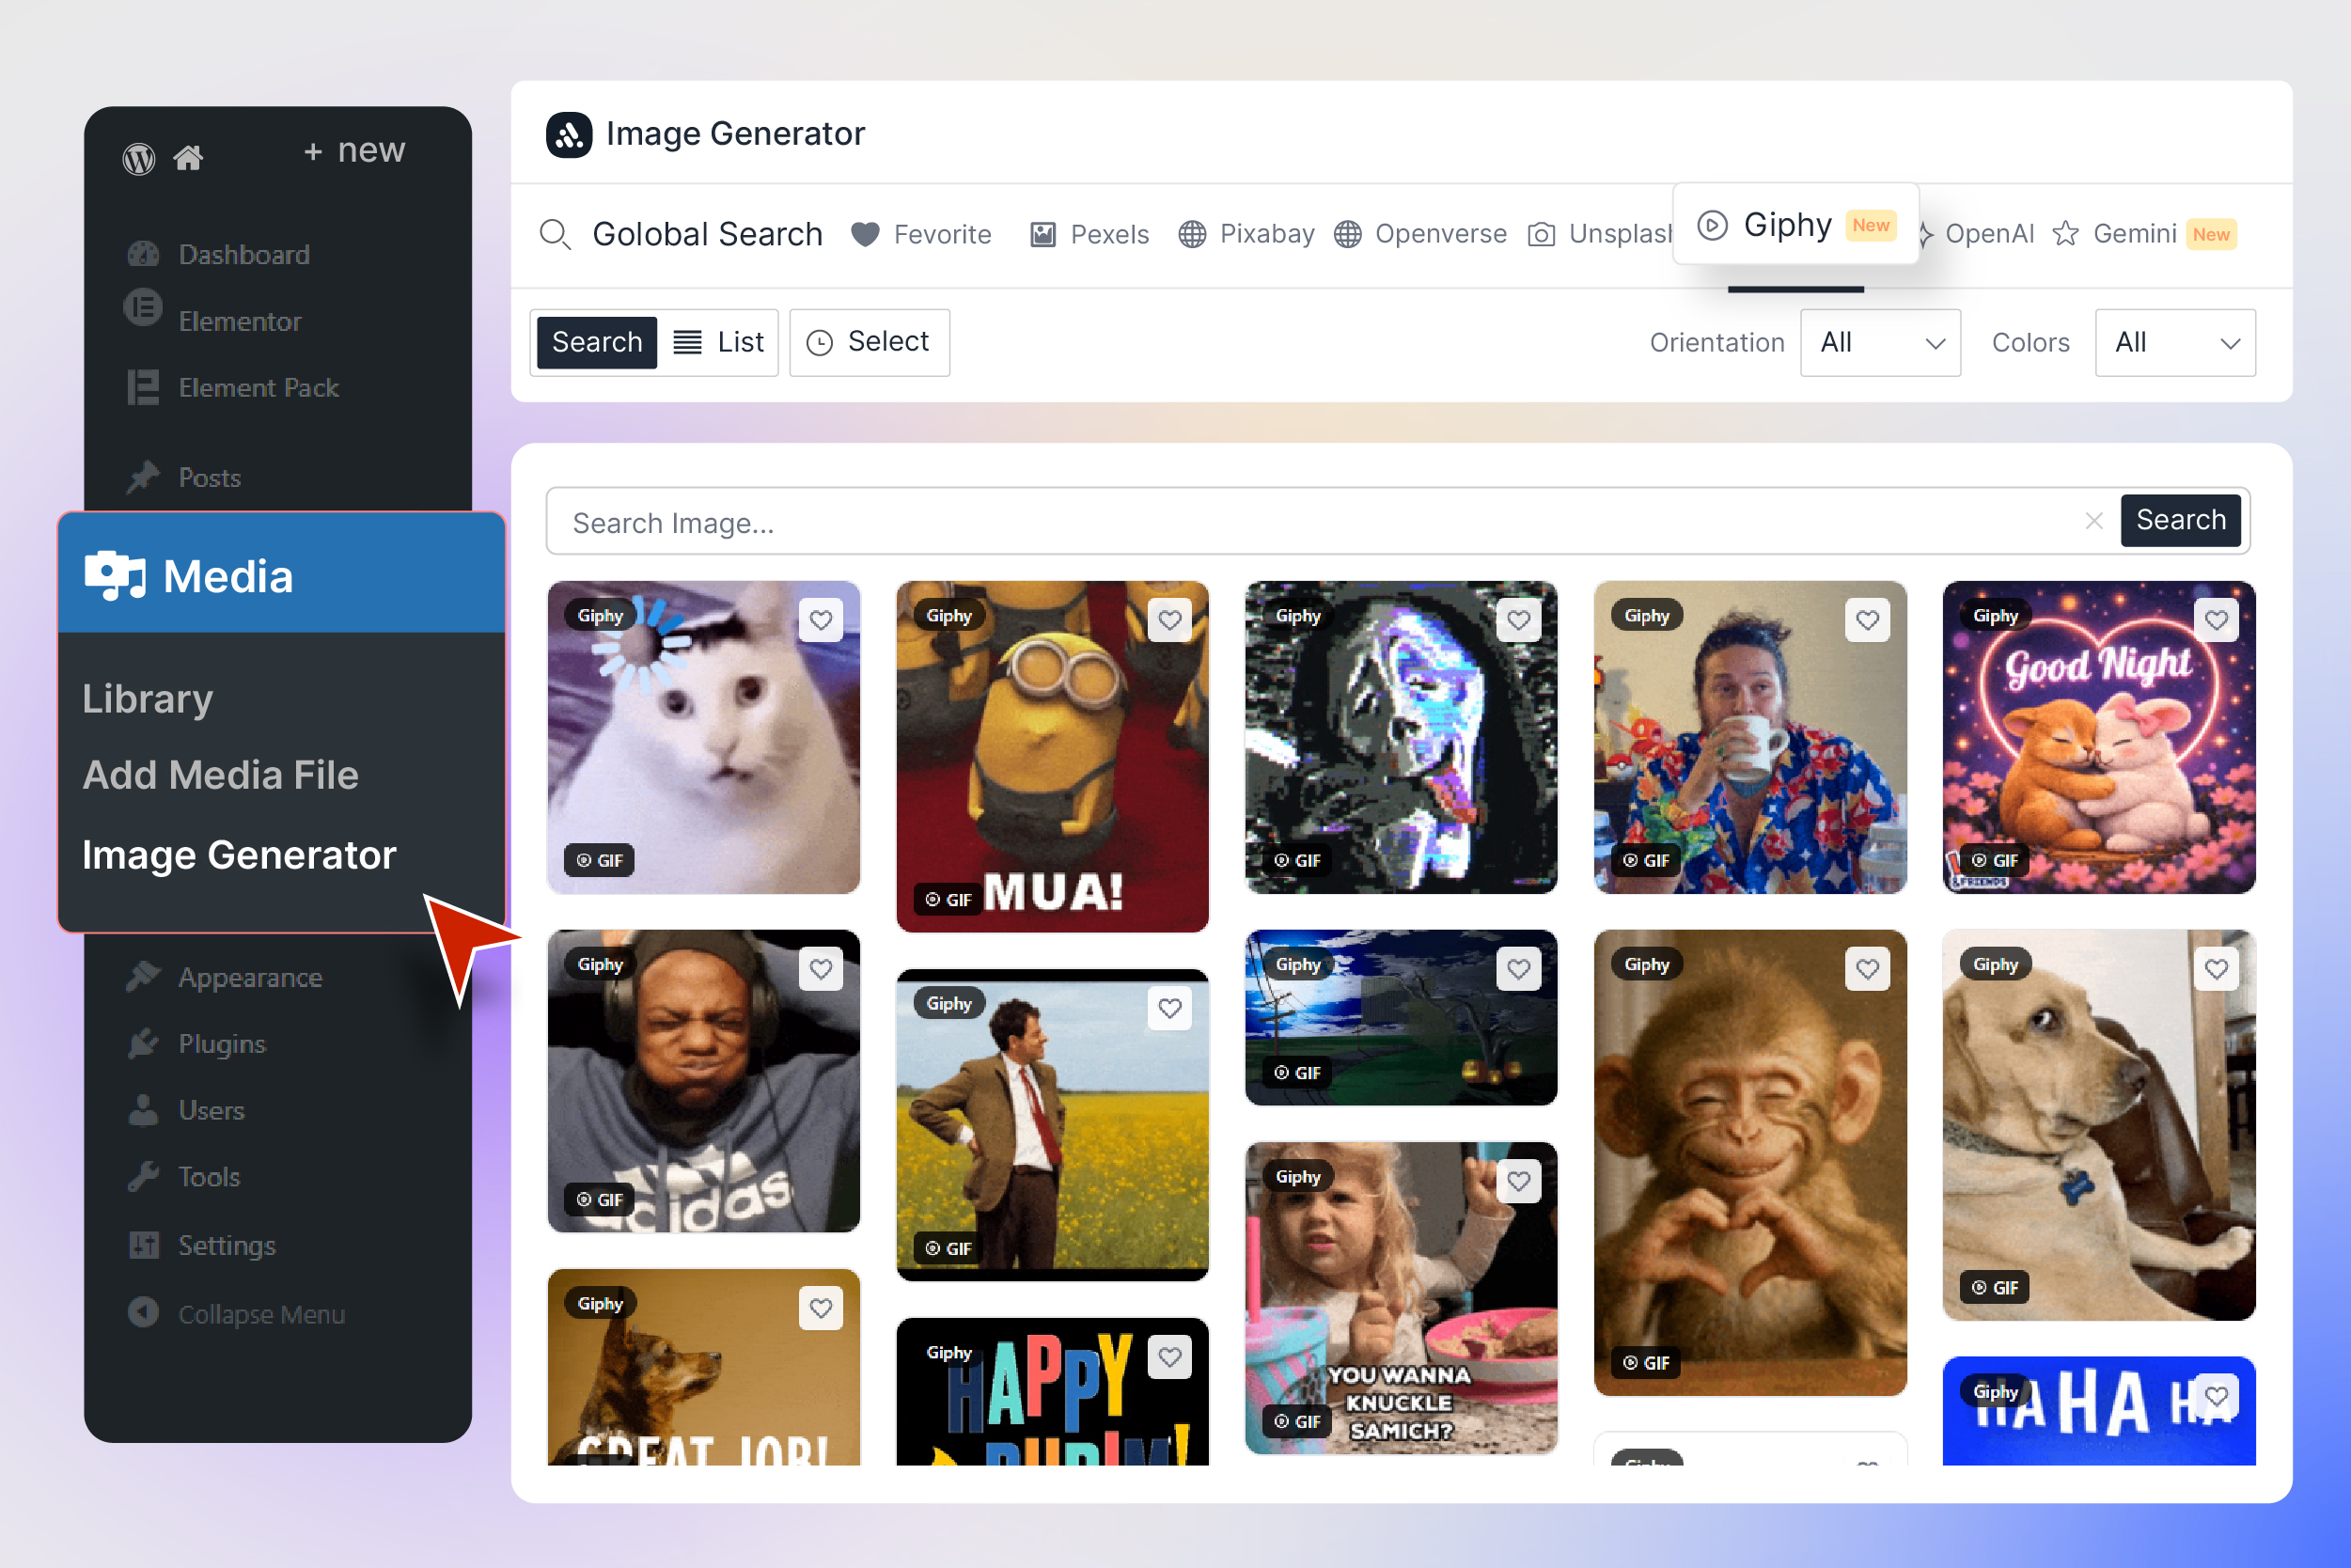
Task: Click the Search Image input field
Action: [x=1300, y=522]
